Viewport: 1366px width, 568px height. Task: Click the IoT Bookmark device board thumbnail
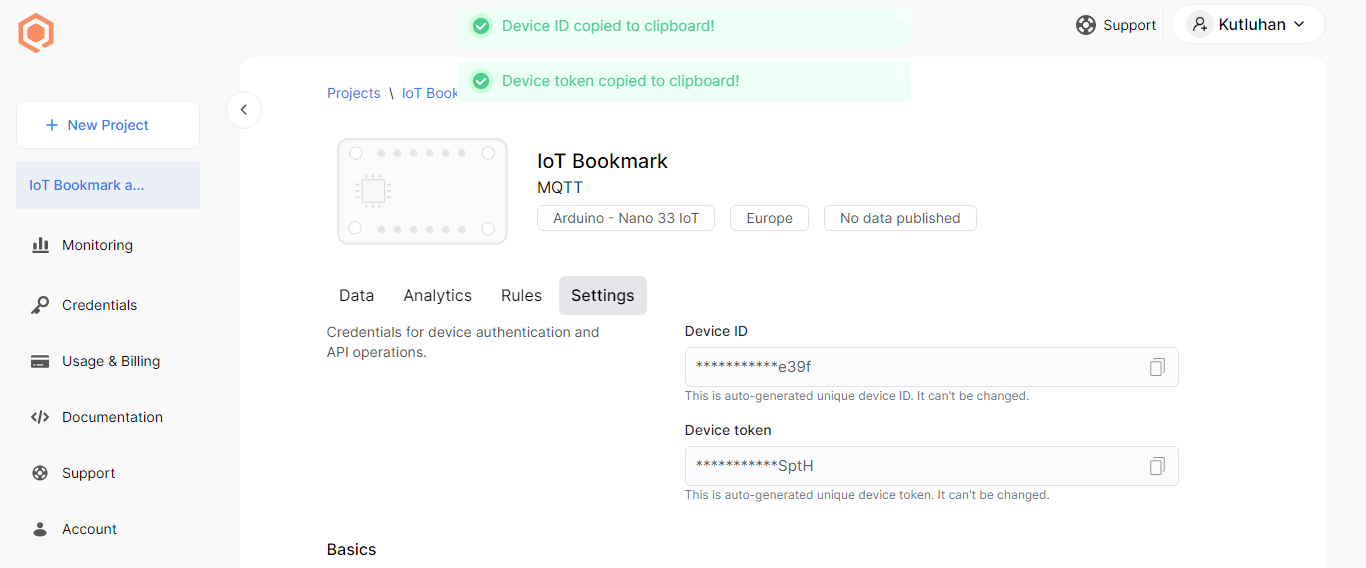click(x=422, y=191)
